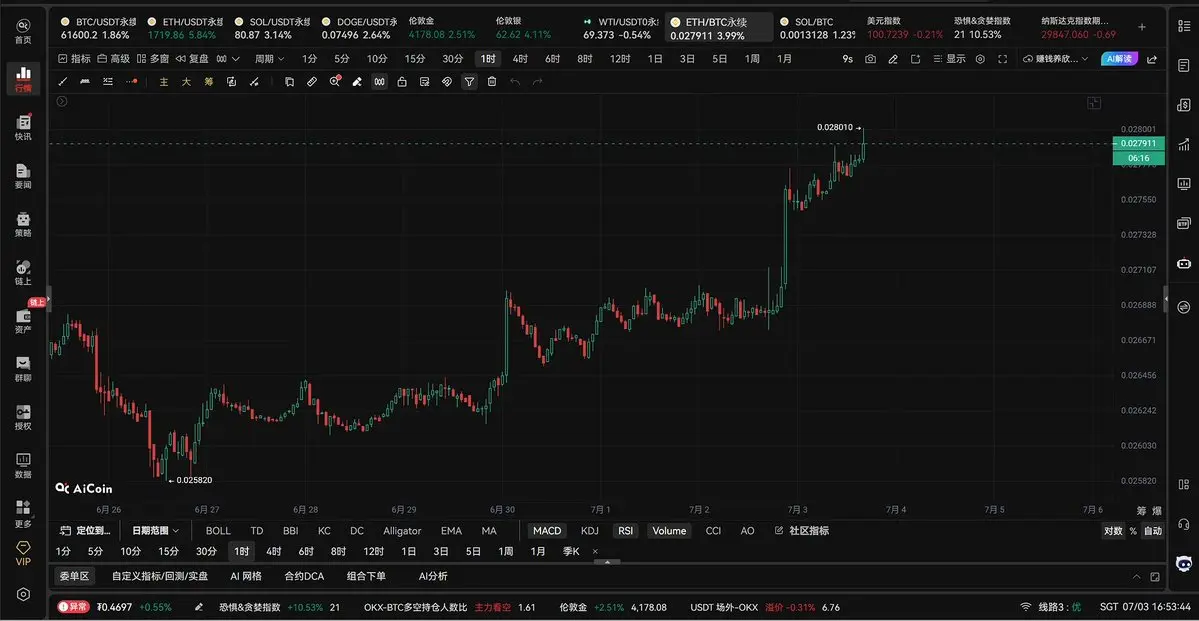The image size is (1199, 621).
Task: Click the 异常 warning badge in status bar
Action: (x=73, y=607)
